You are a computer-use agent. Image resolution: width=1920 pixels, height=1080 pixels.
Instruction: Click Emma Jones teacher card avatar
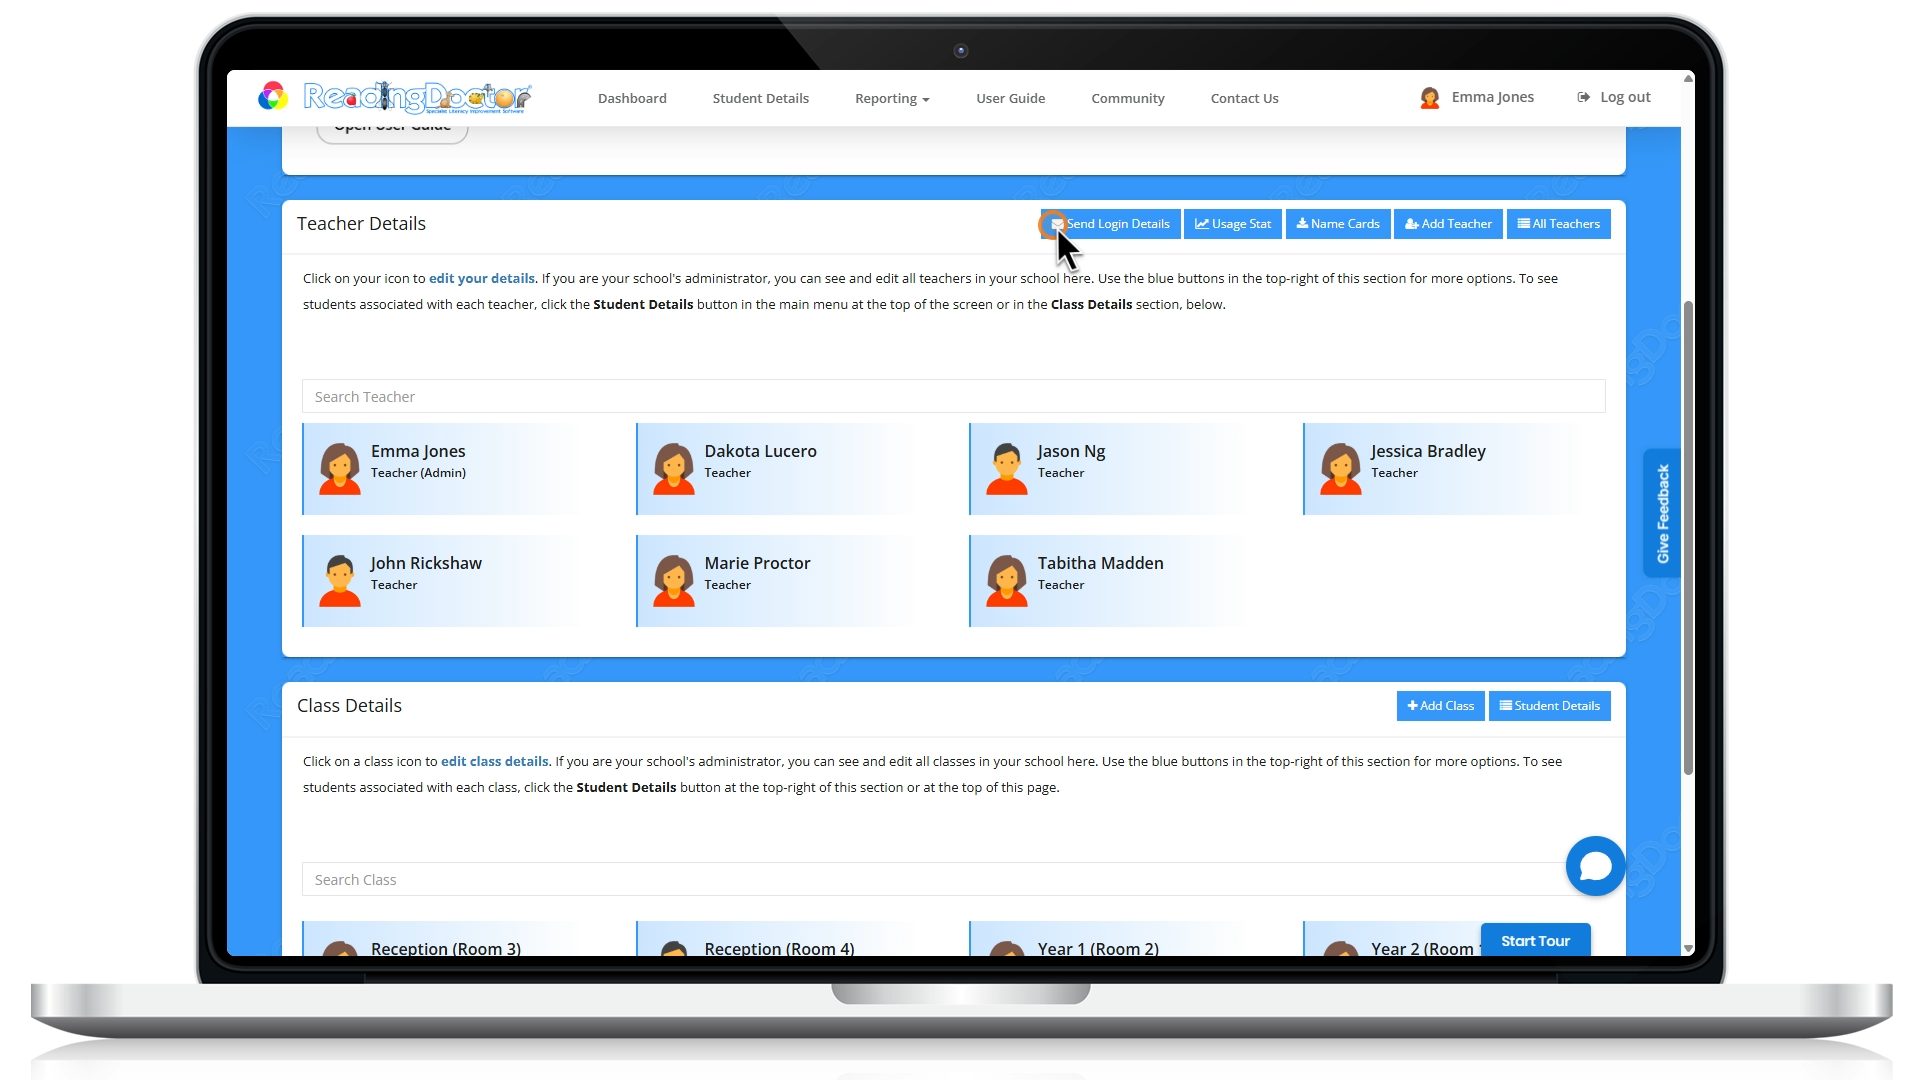tap(340, 469)
